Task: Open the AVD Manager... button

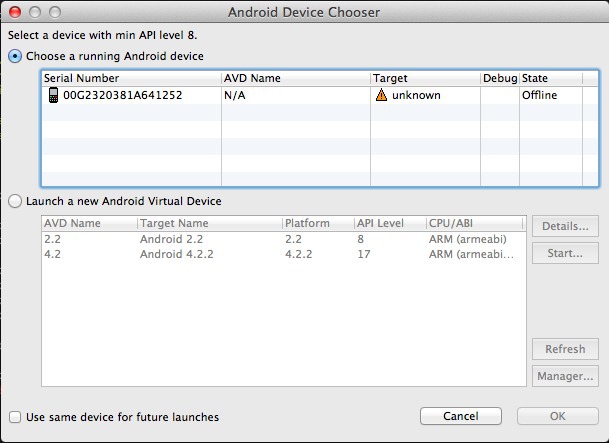Action: coord(565,377)
